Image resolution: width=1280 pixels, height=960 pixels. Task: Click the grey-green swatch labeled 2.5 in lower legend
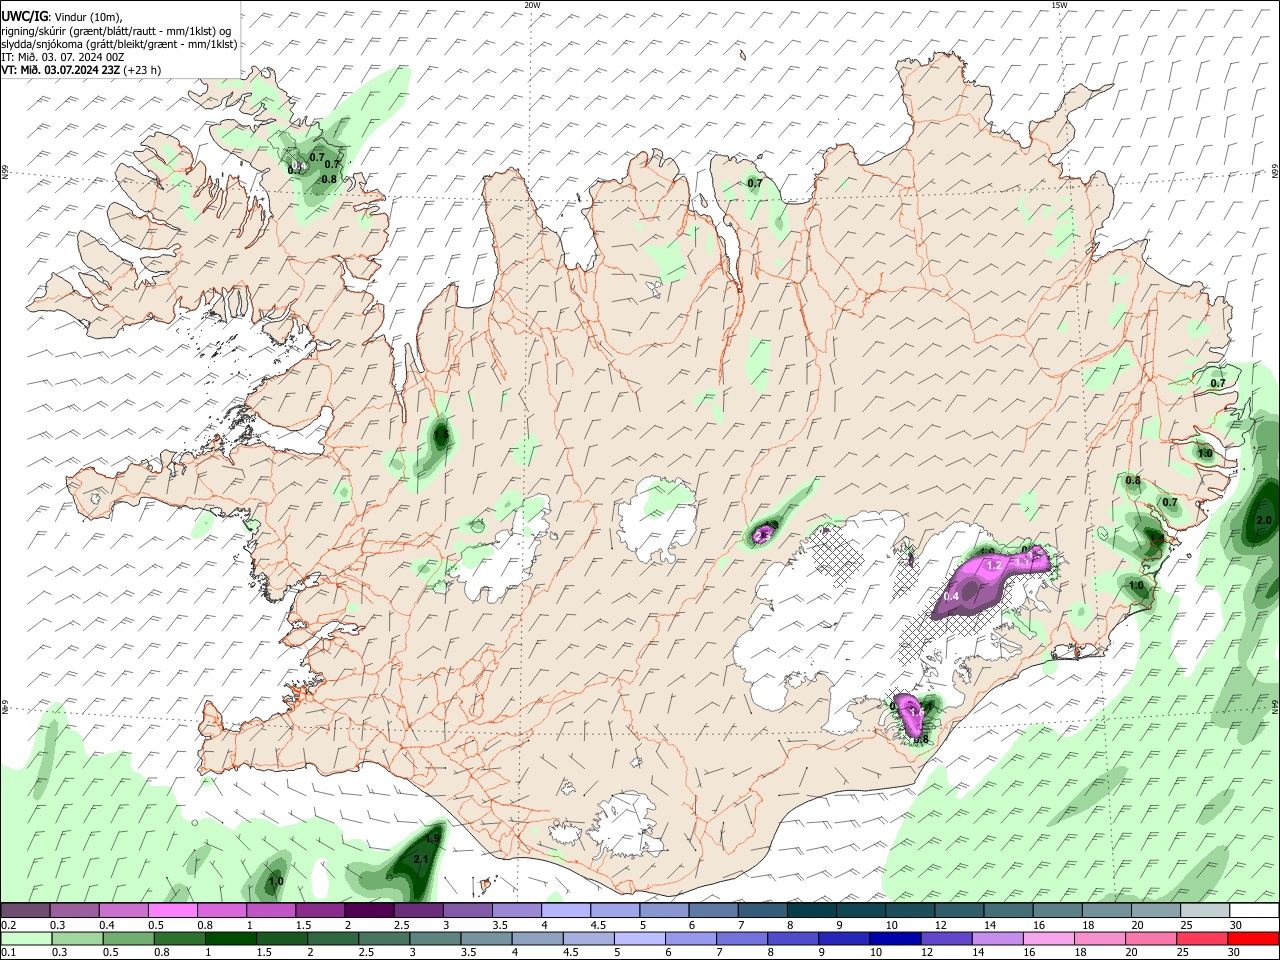point(382,938)
